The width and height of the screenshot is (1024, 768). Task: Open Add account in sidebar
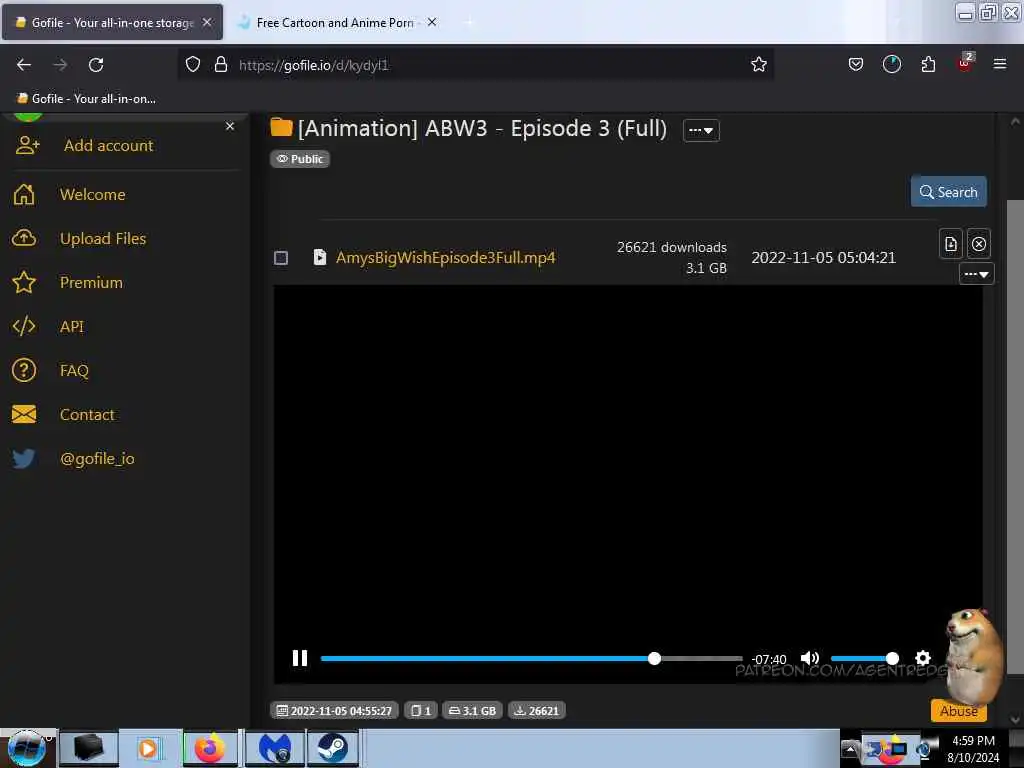108,145
